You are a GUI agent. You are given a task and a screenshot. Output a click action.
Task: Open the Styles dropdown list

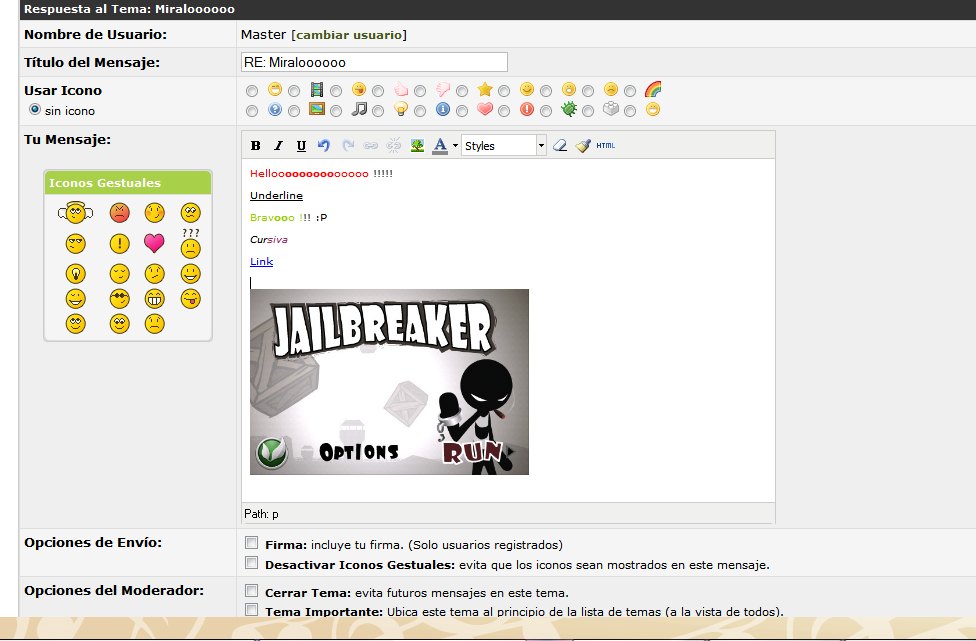point(504,146)
